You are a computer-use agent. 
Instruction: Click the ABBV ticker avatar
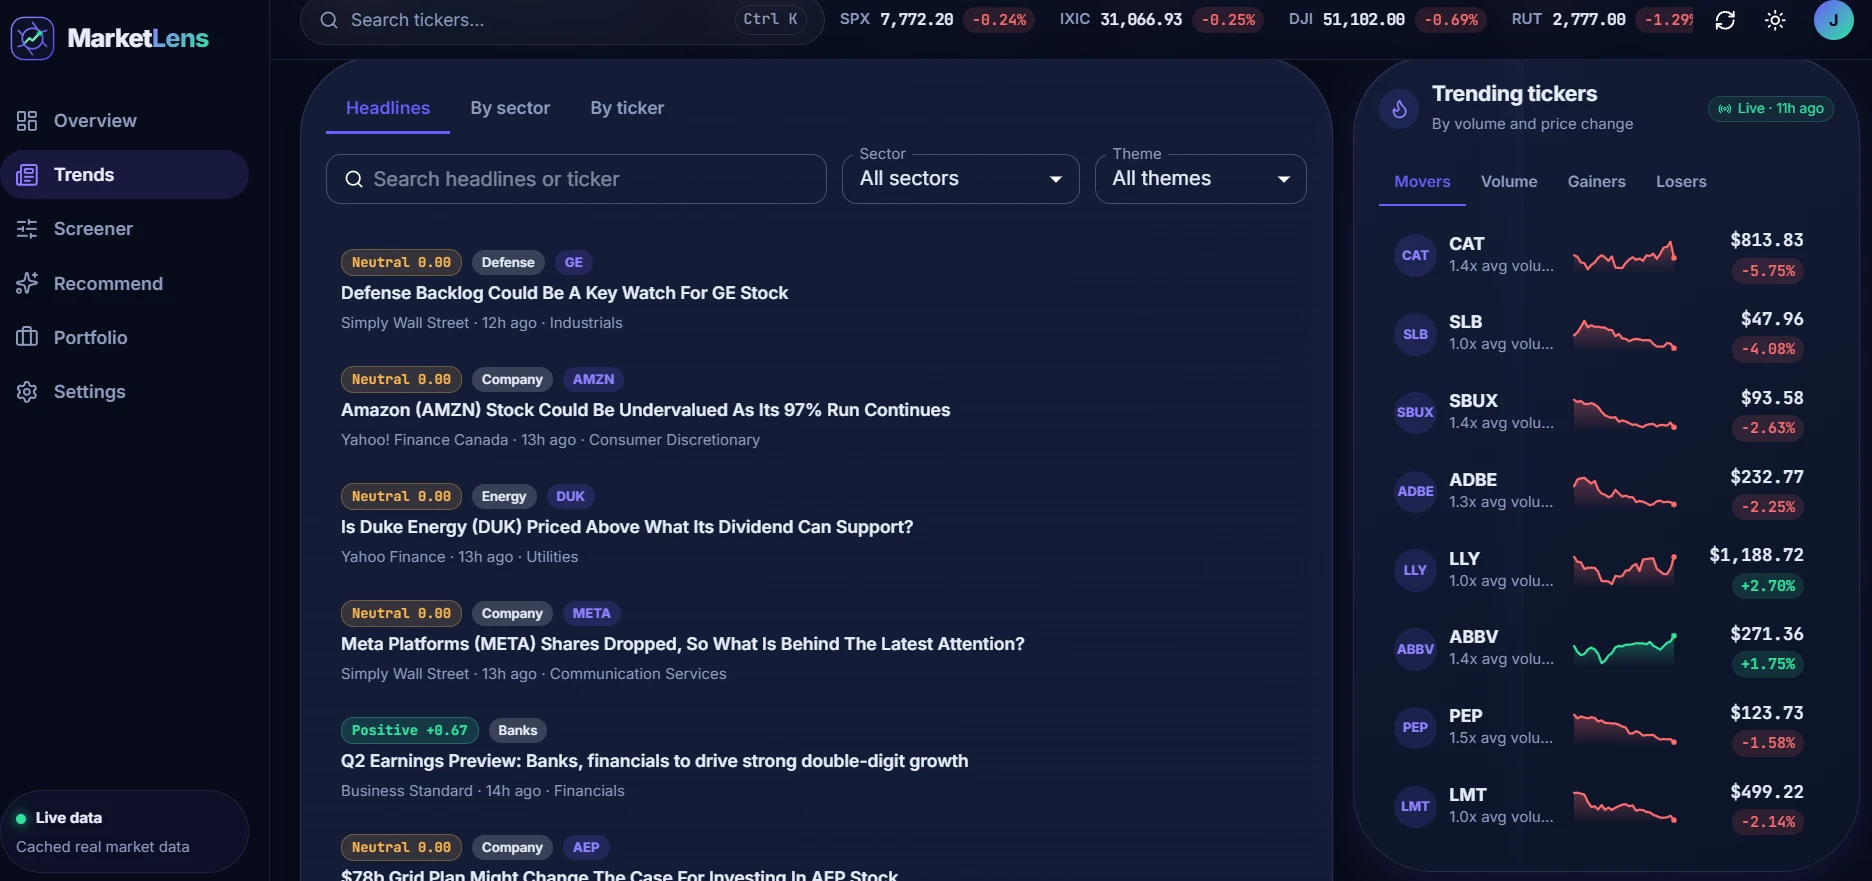coord(1415,649)
